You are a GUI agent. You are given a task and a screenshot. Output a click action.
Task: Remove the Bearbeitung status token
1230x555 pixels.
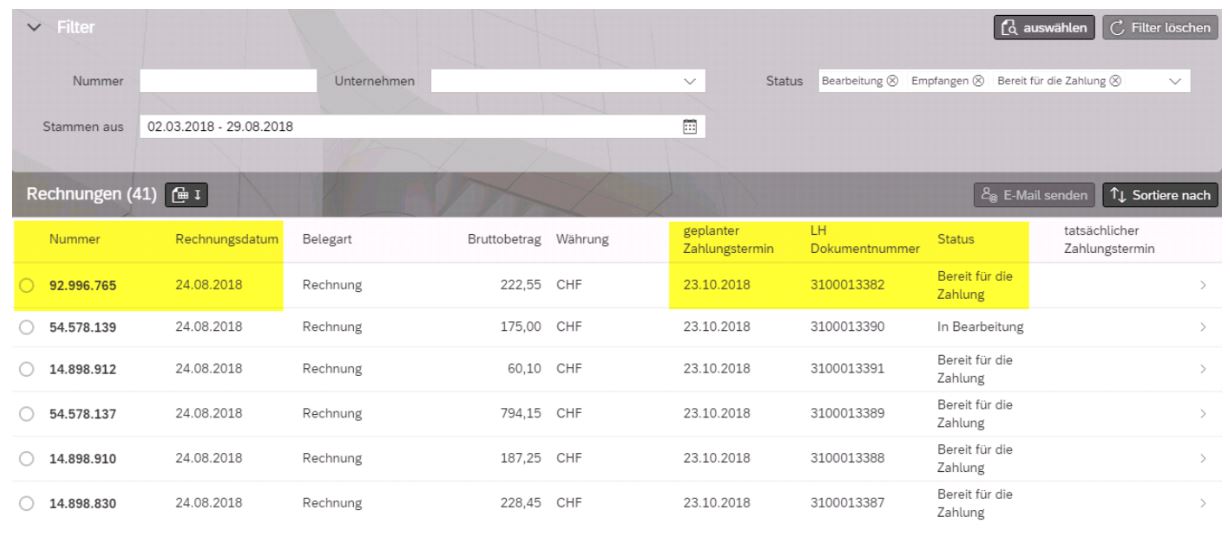892,80
